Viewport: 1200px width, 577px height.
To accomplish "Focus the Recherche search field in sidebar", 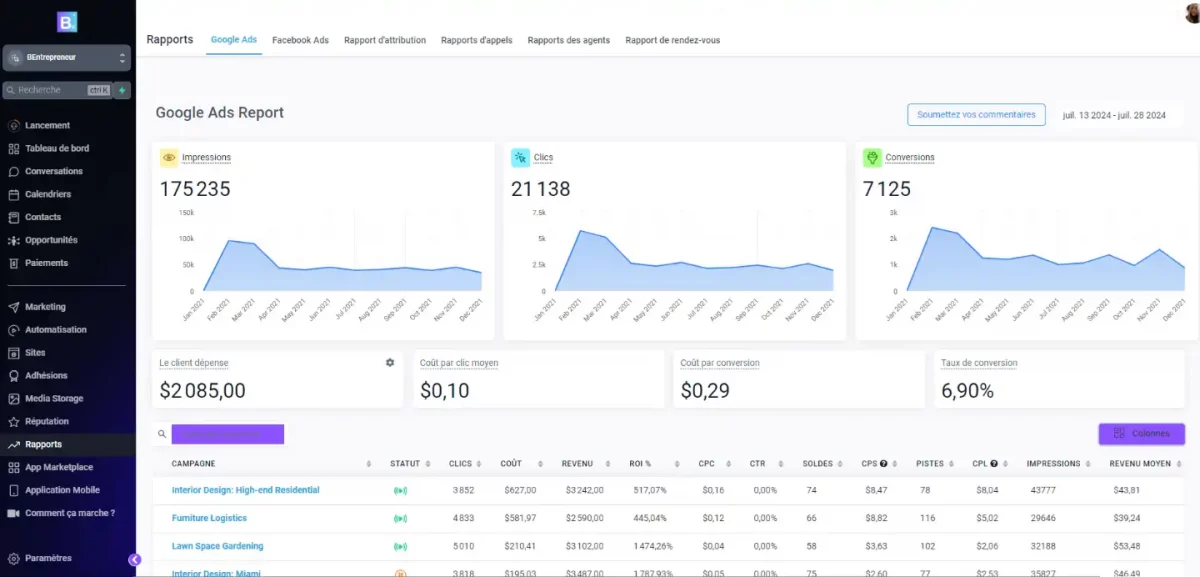I will pos(60,90).
